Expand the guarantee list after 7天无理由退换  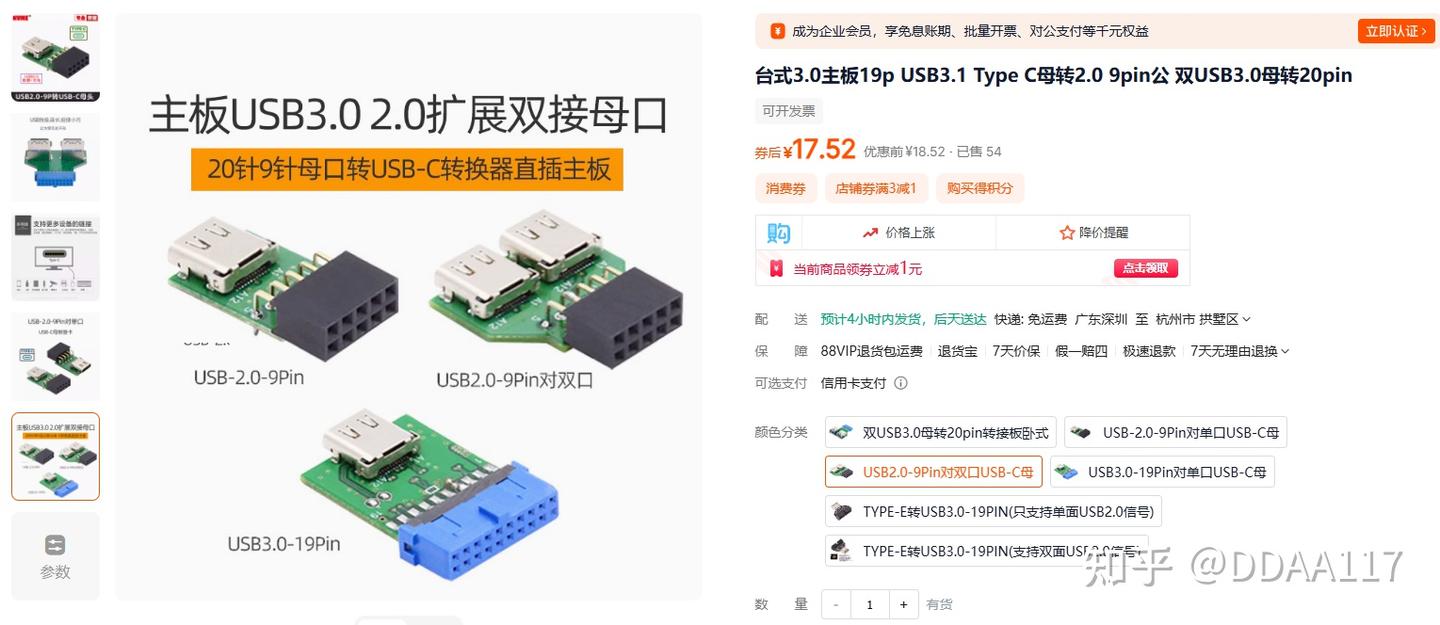1285,351
